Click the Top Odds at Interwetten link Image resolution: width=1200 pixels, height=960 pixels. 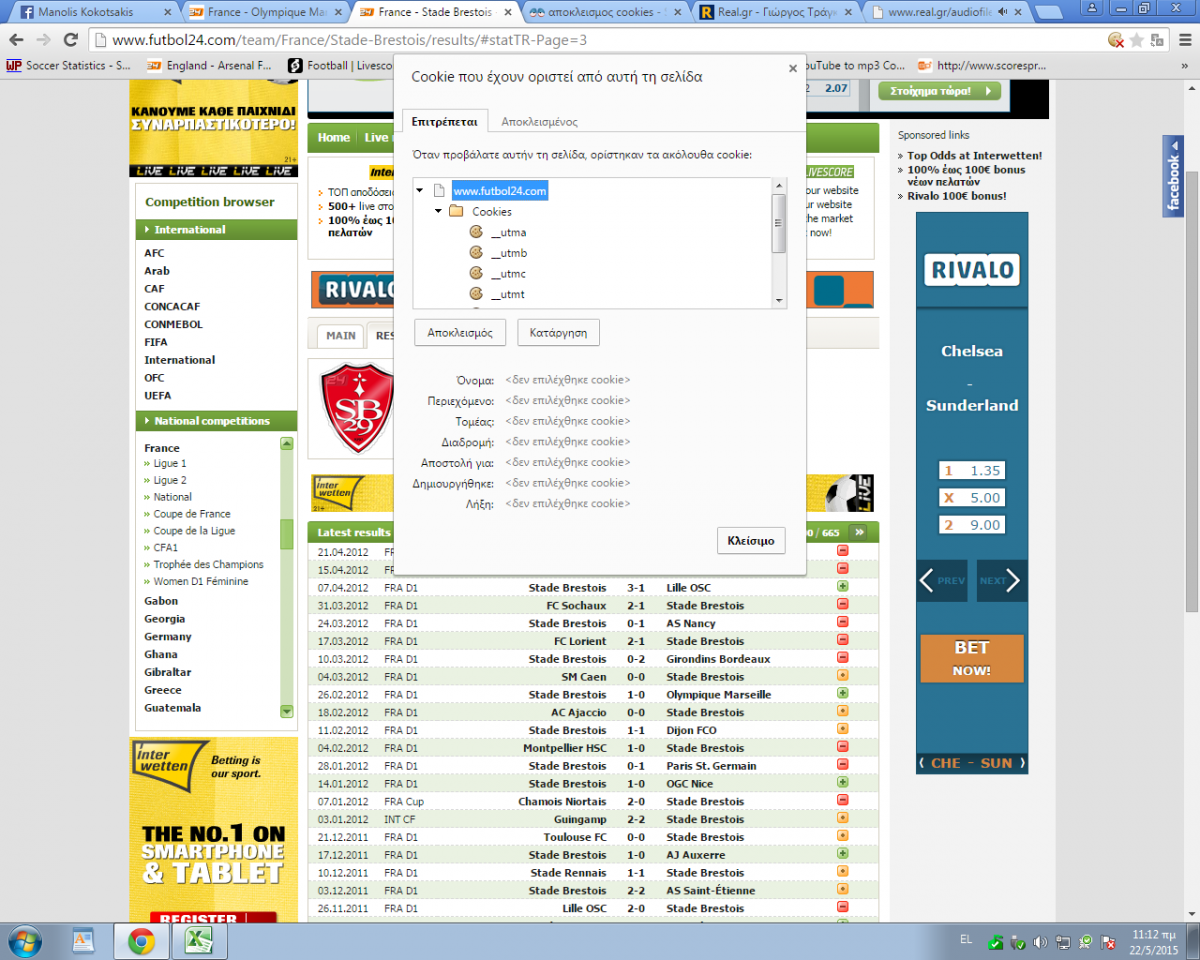click(975, 156)
